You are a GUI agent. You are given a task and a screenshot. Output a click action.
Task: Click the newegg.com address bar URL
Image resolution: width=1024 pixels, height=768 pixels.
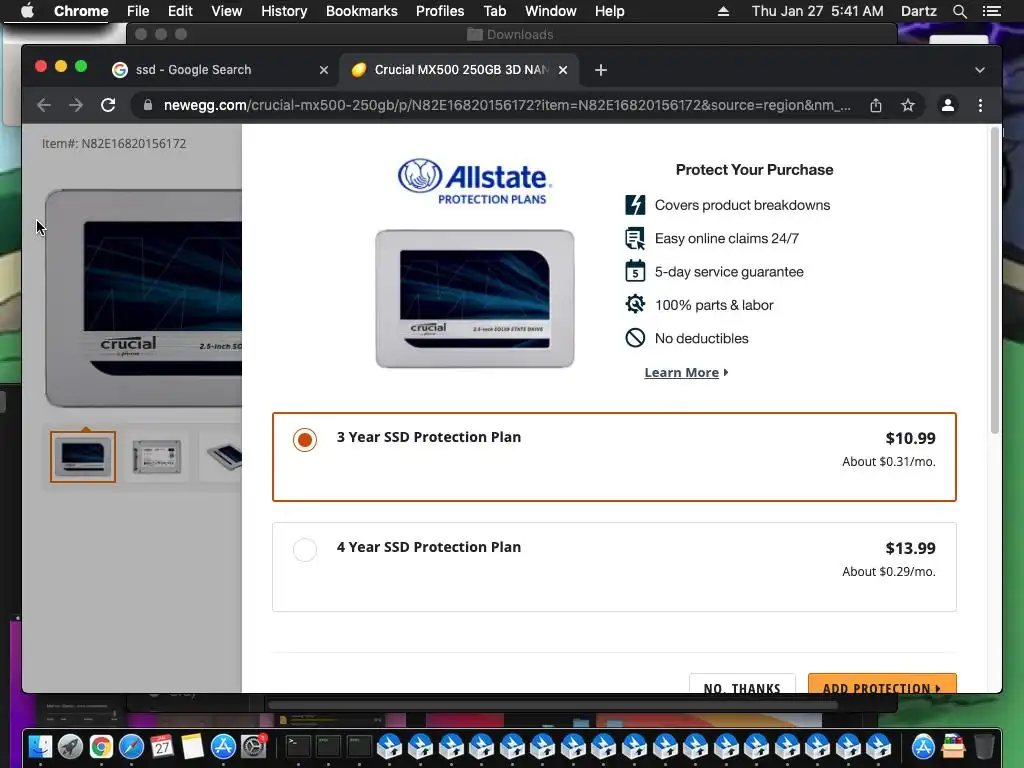pos(507,105)
